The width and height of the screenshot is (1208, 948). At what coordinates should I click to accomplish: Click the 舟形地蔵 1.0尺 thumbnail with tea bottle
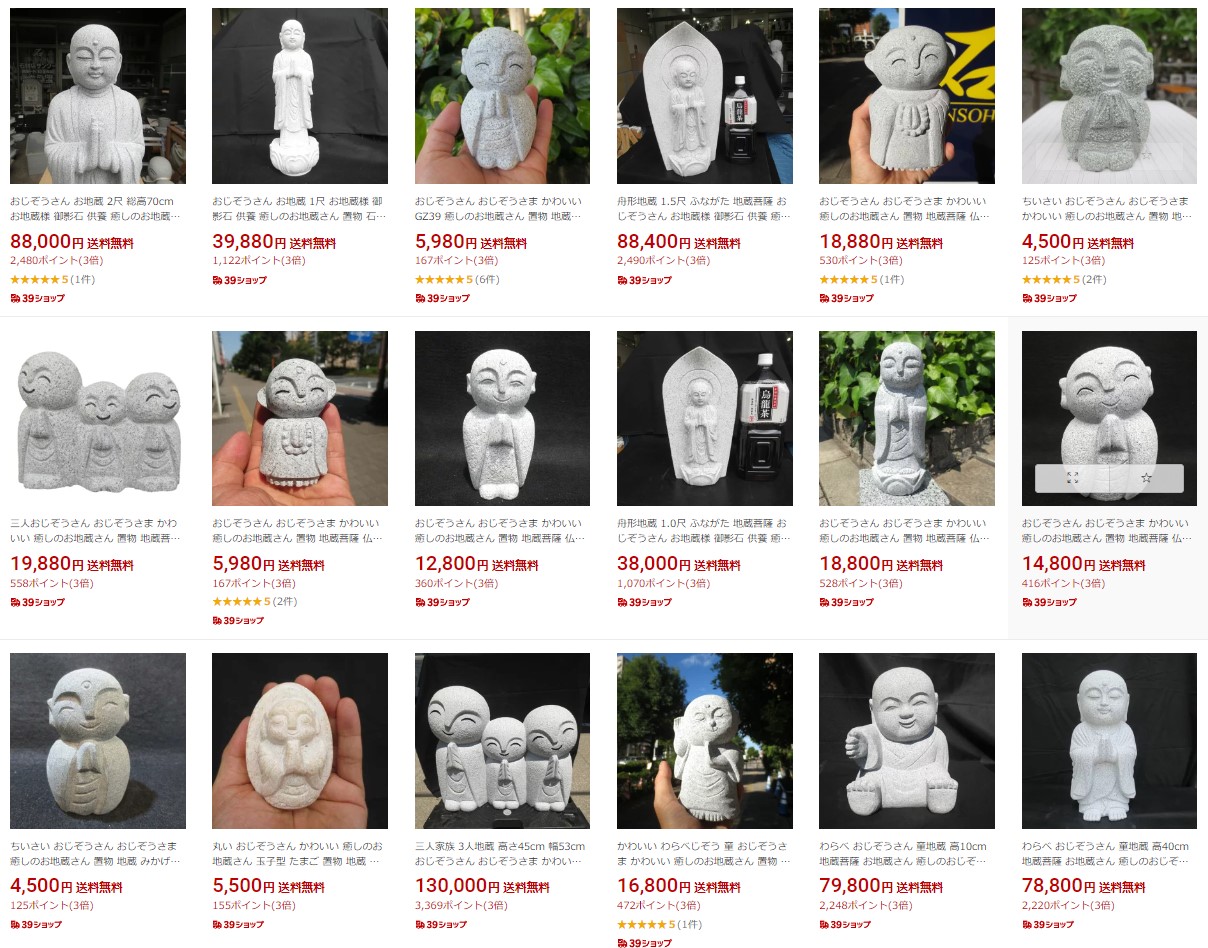click(x=705, y=418)
